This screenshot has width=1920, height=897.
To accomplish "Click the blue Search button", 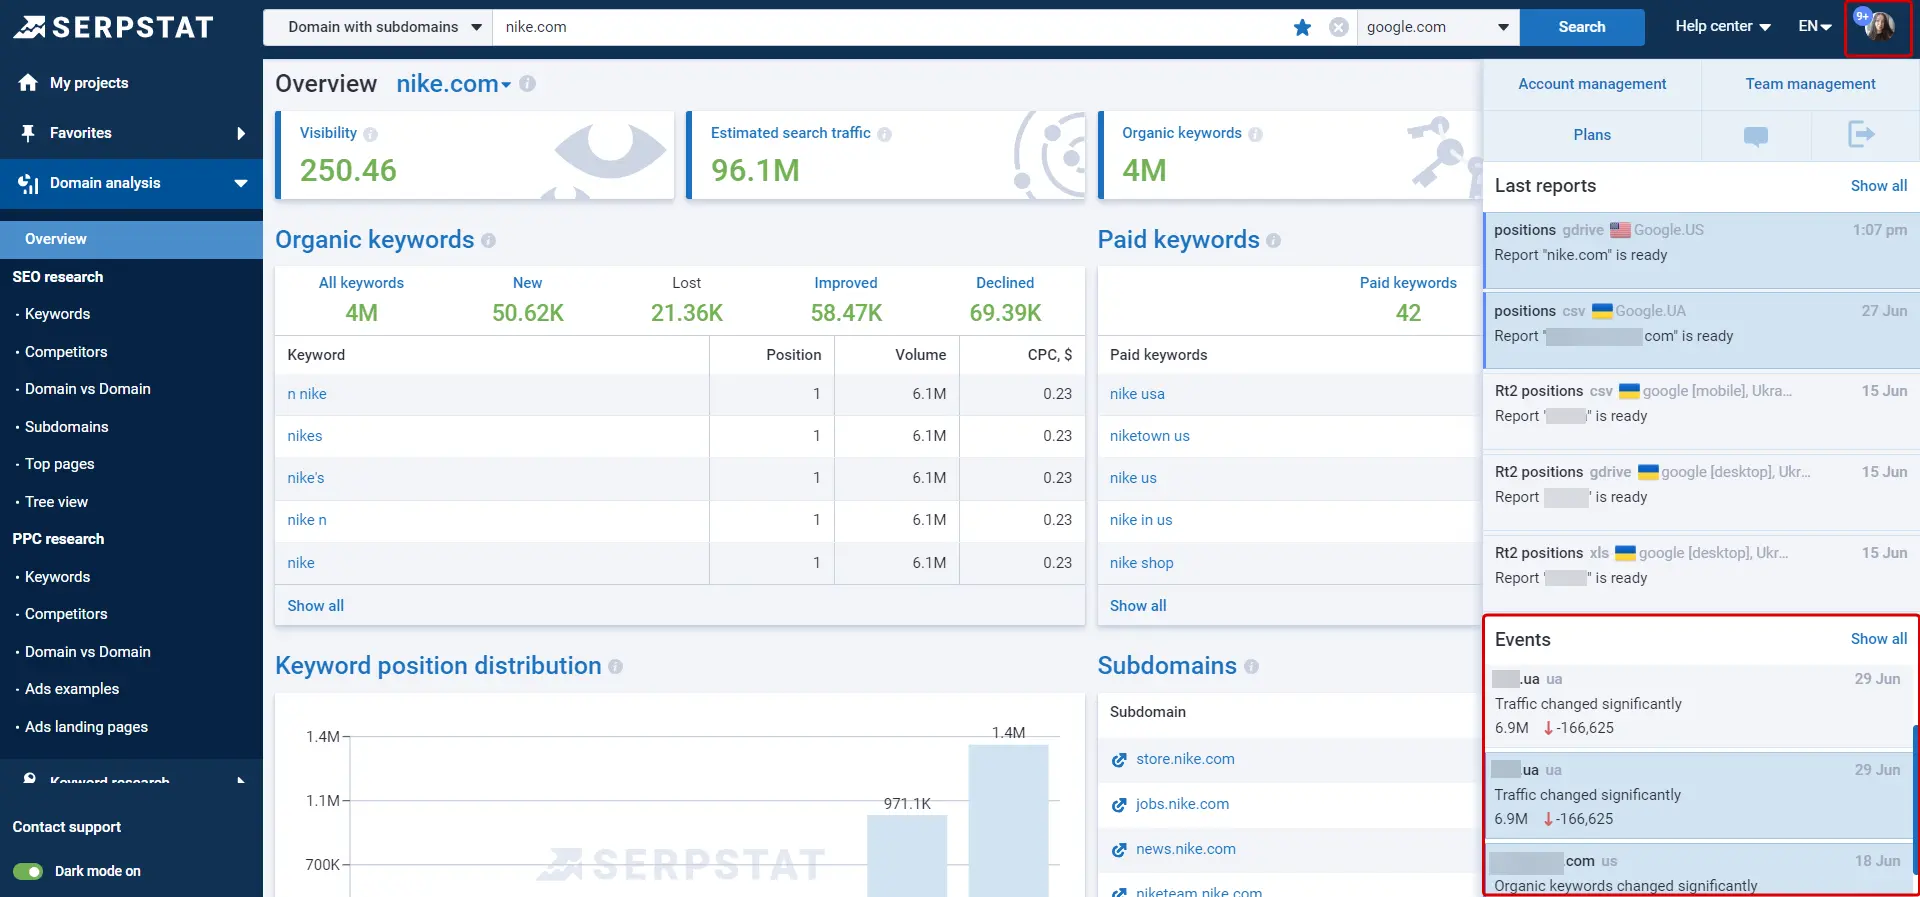I will click(1581, 27).
